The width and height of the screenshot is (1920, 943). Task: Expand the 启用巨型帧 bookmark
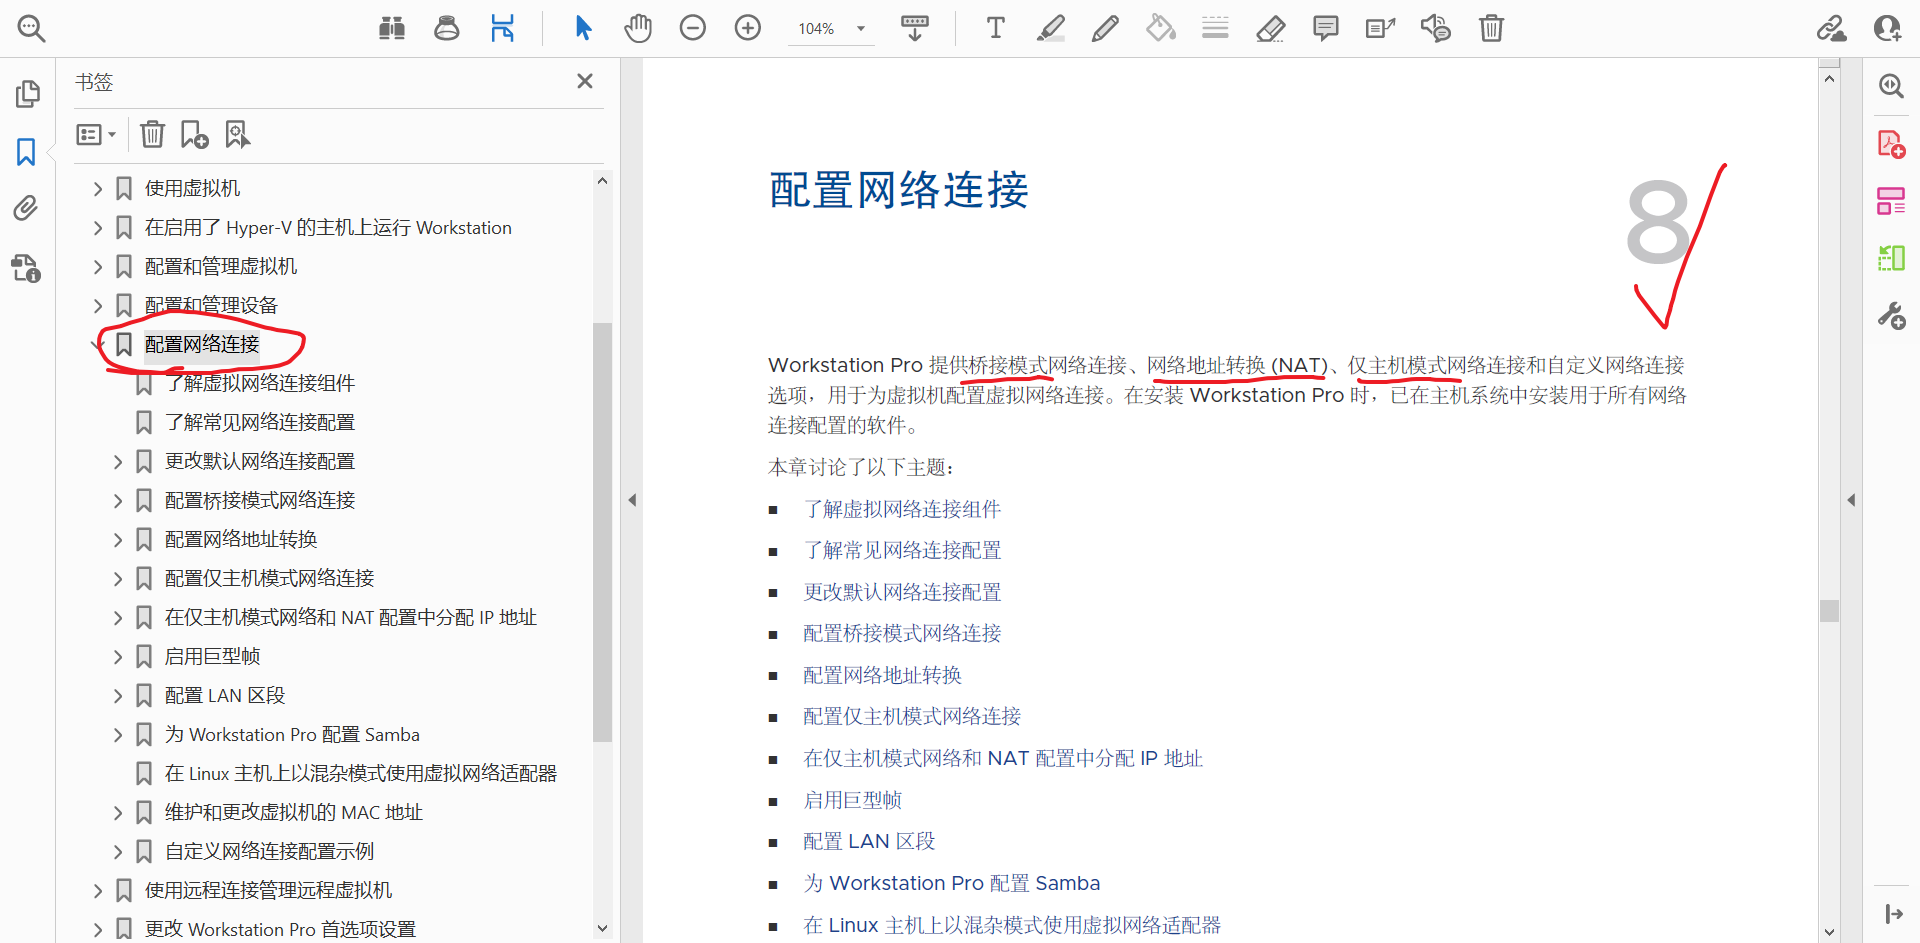tap(117, 656)
